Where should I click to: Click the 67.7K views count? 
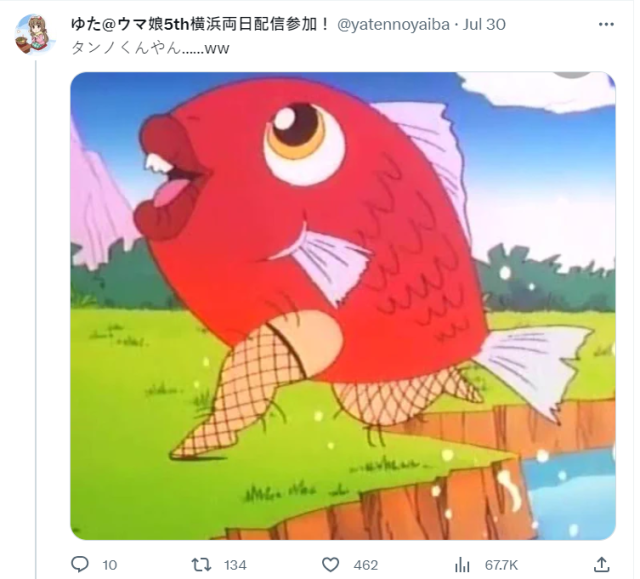(x=501, y=565)
